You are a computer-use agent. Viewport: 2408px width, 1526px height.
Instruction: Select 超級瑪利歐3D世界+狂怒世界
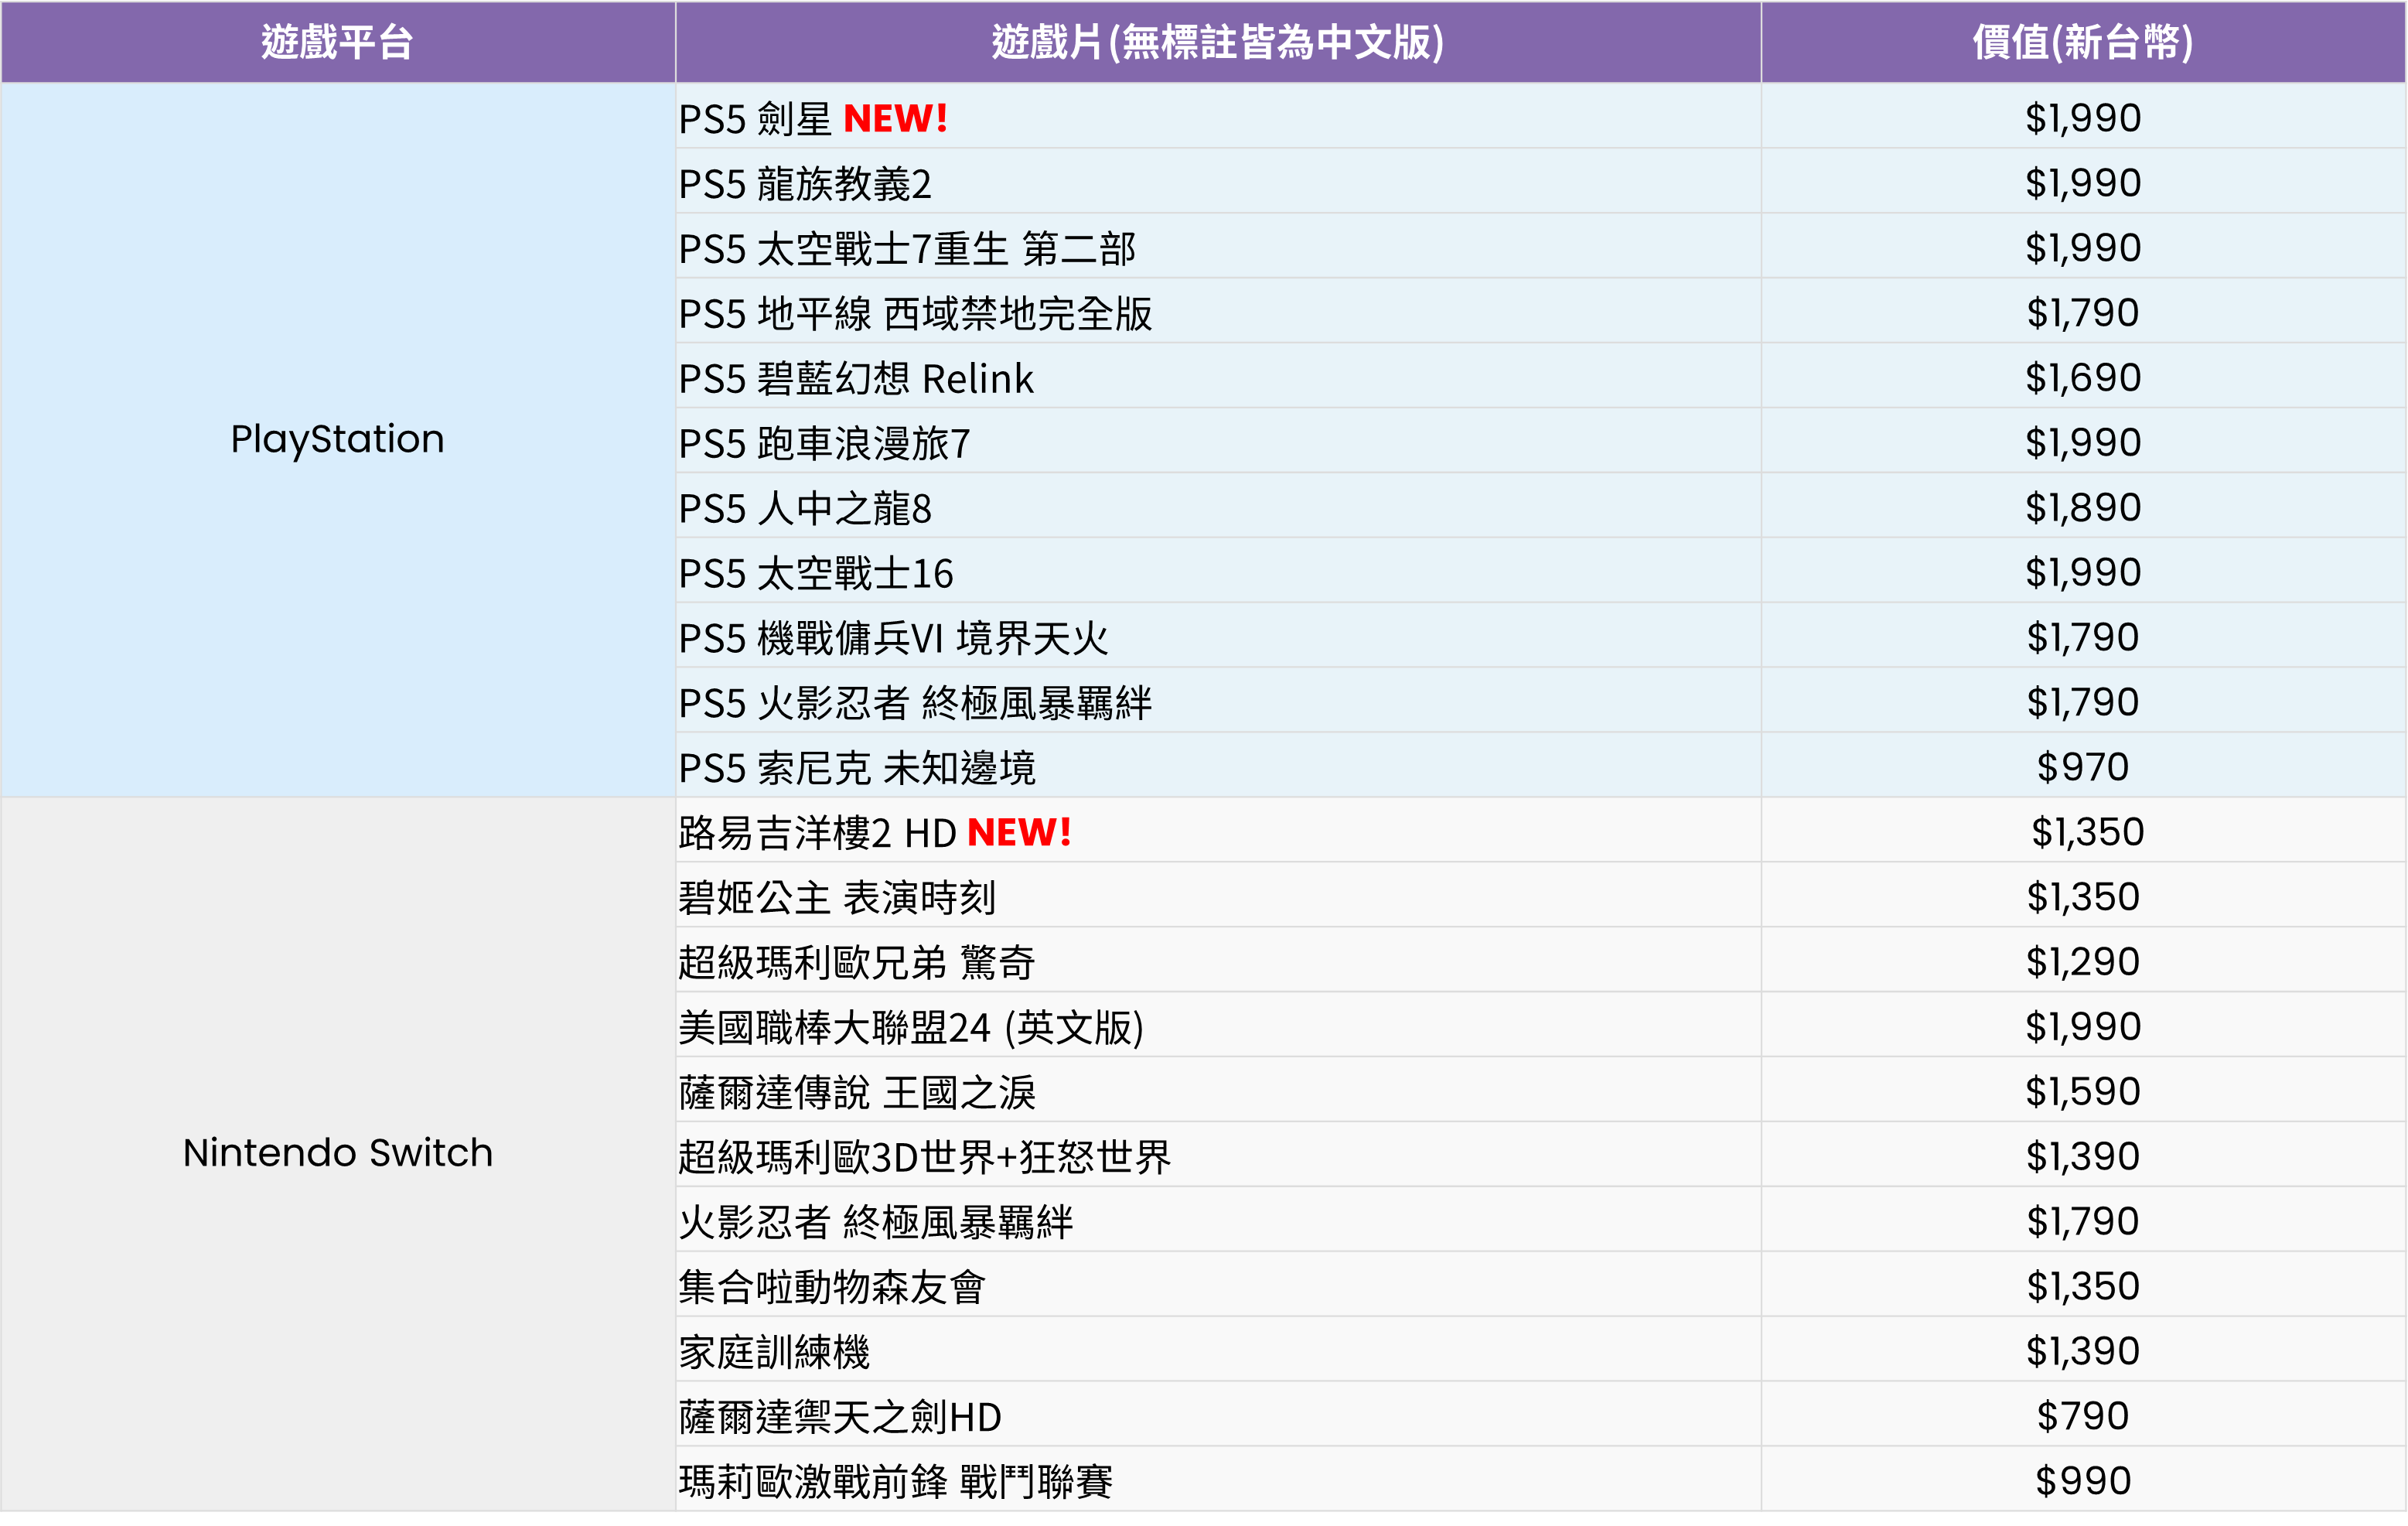pyautogui.click(x=924, y=1158)
